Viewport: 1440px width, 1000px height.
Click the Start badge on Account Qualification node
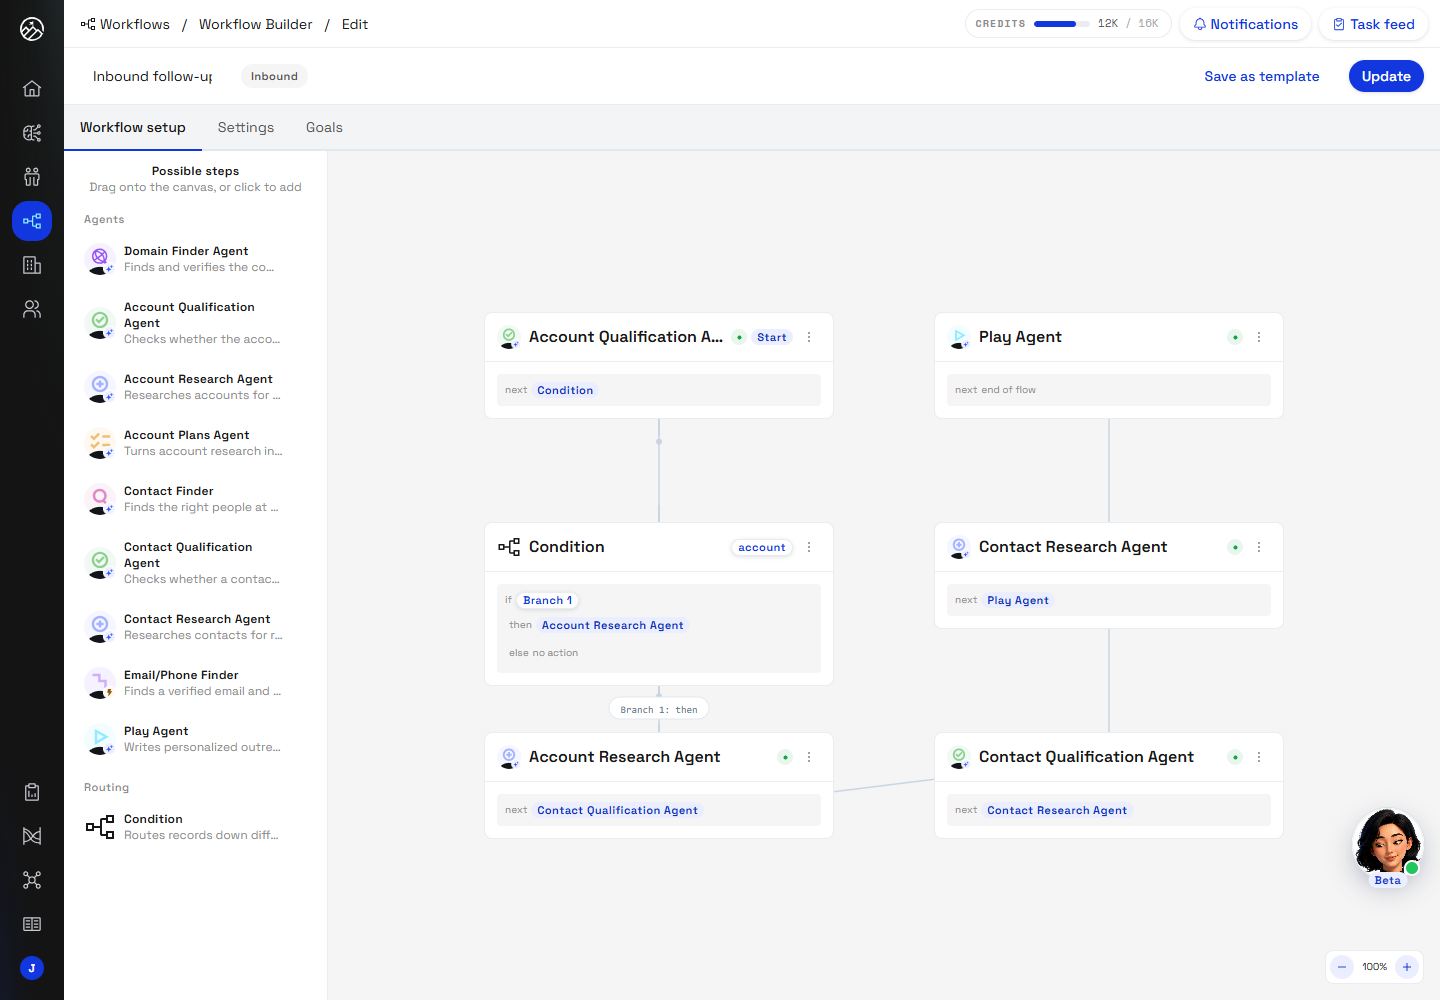coord(772,337)
